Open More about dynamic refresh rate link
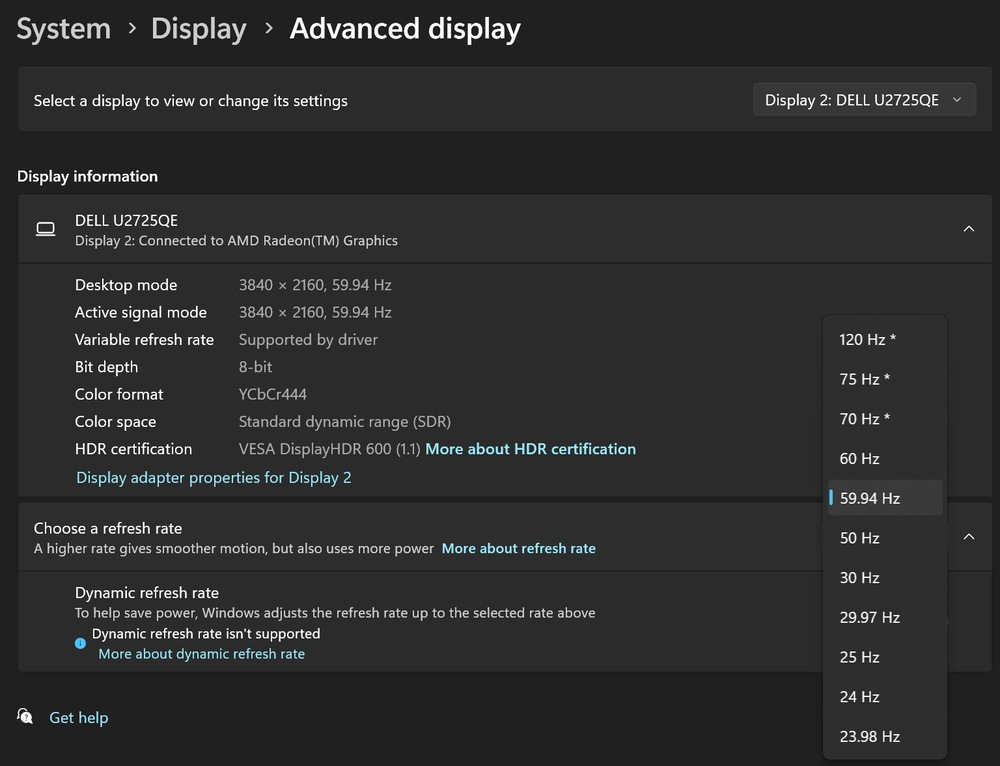Viewport: 1000px width, 766px height. coord(201,654)
